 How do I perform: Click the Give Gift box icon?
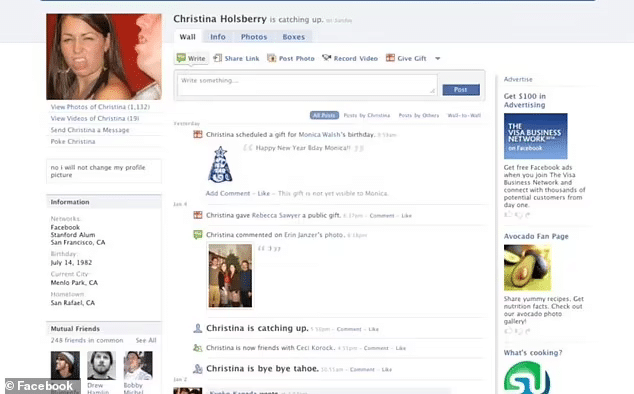tap(390, 57)
